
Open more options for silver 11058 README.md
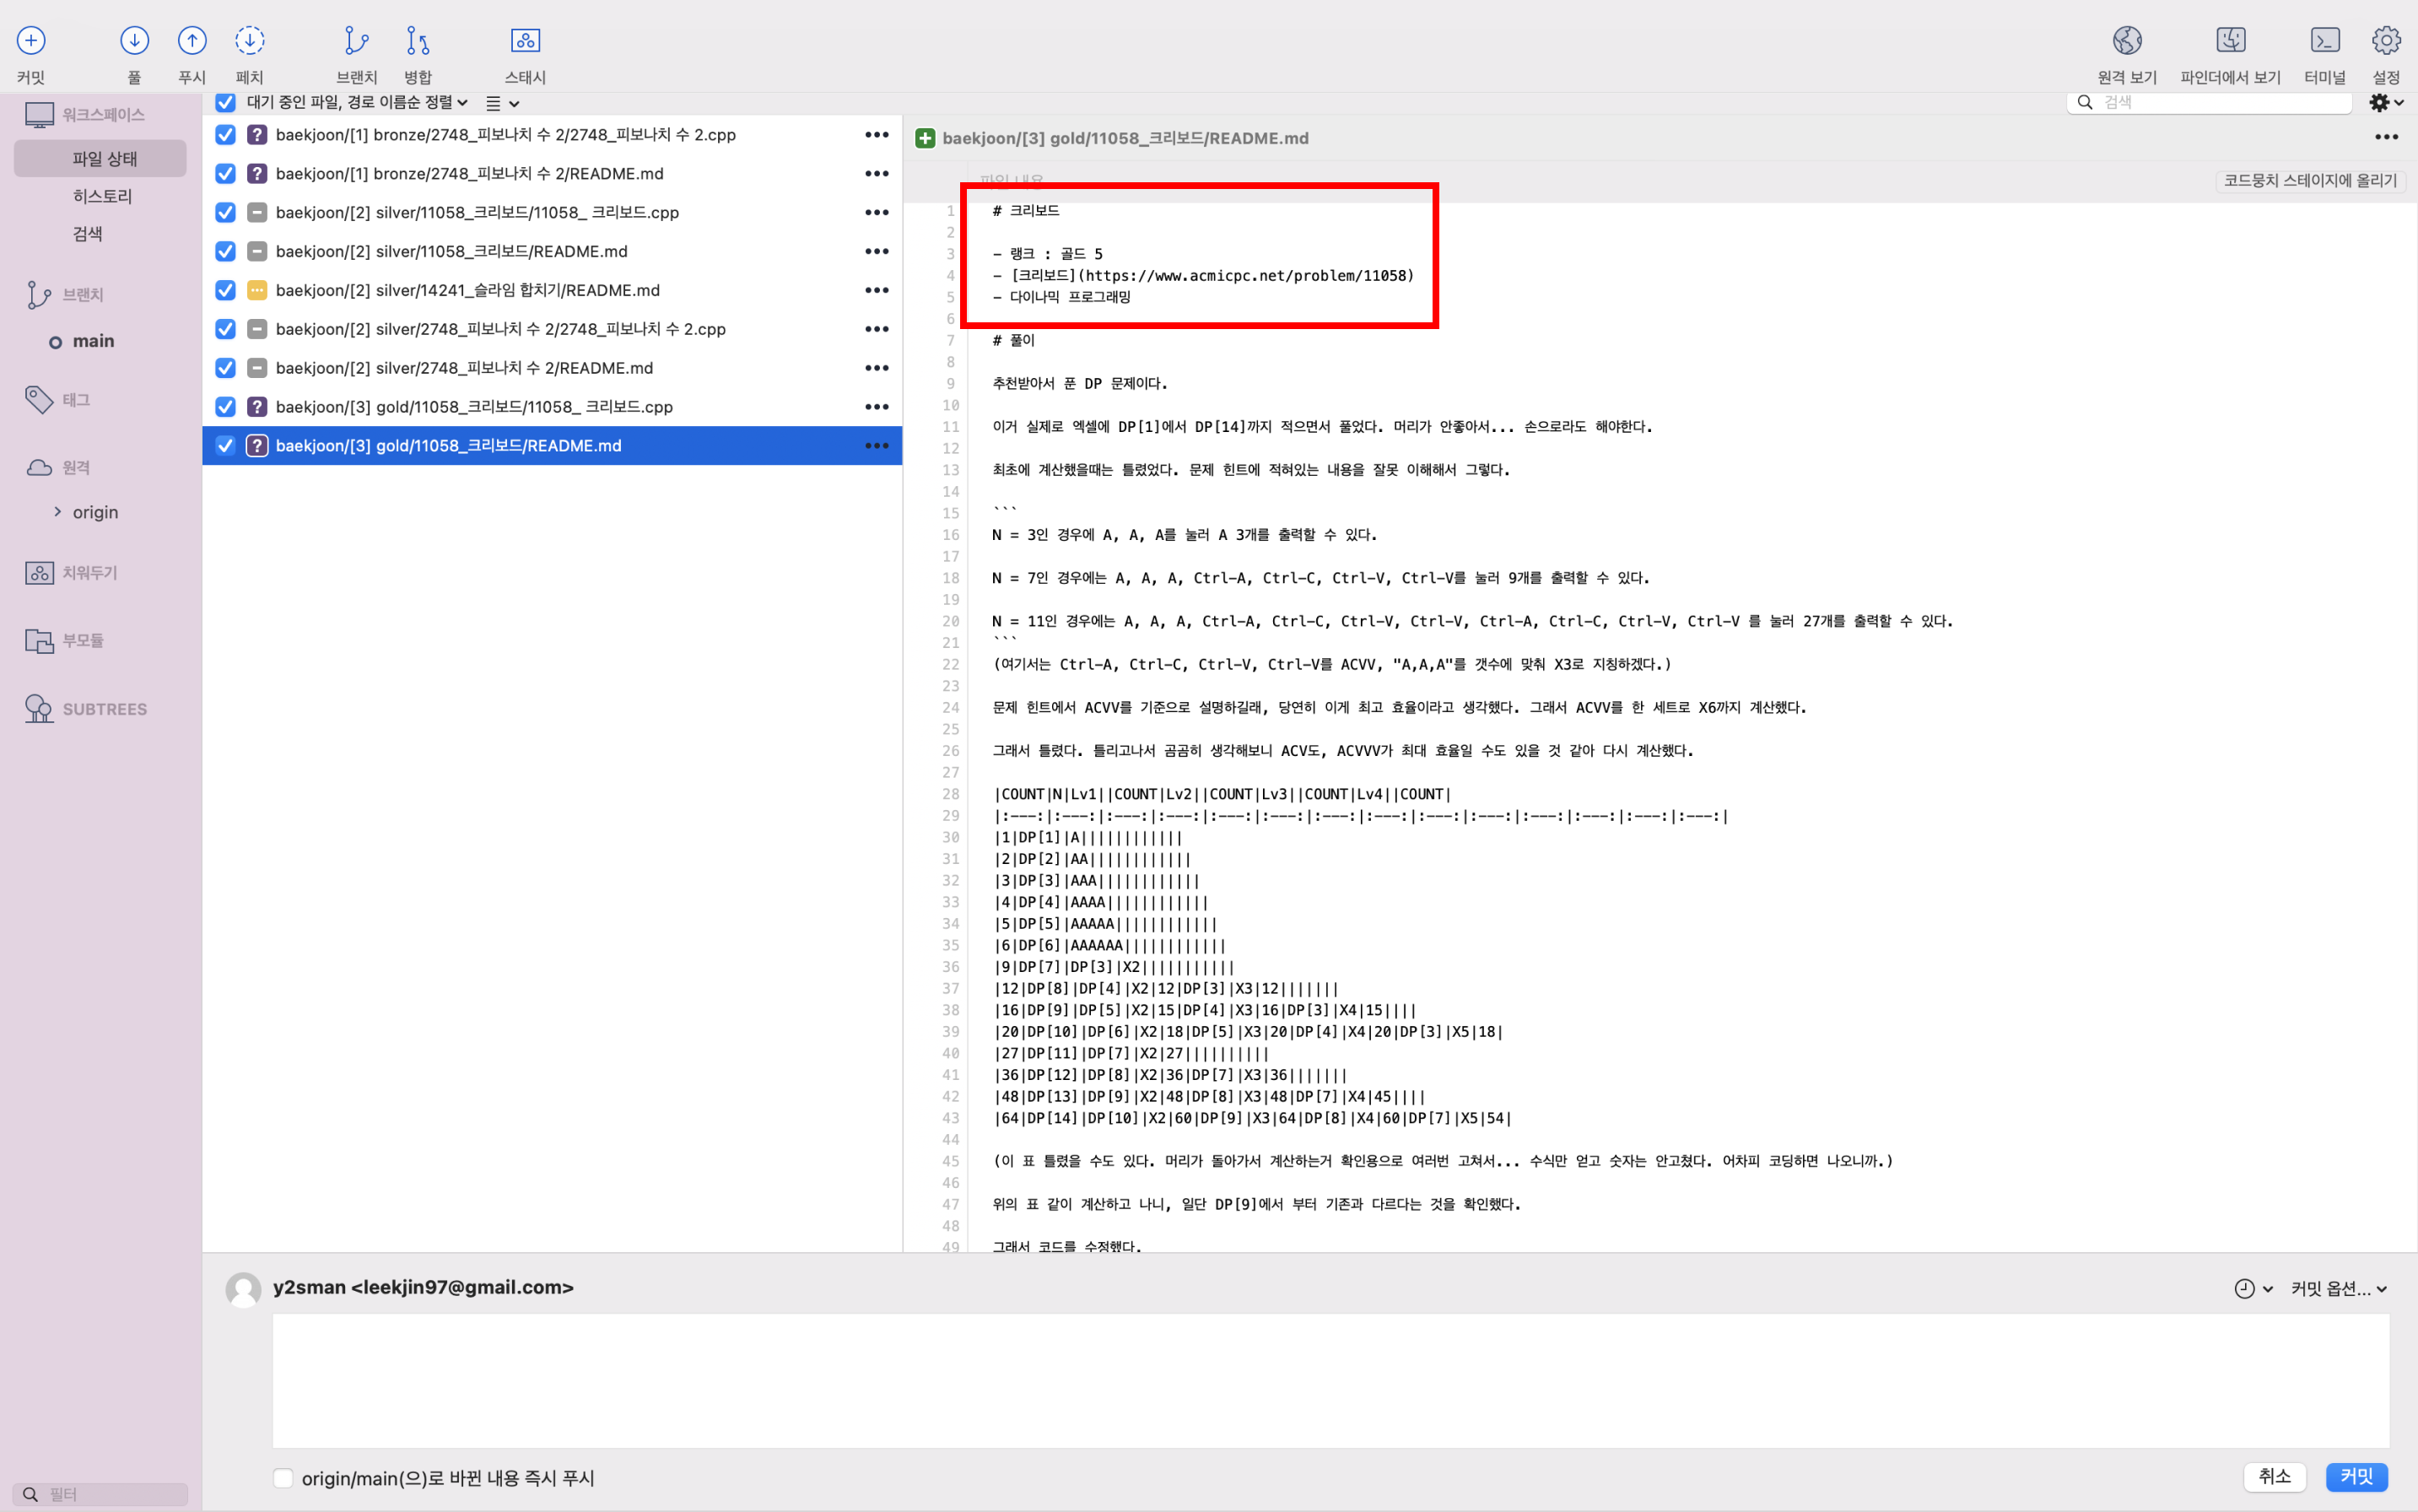click(876, 252)
